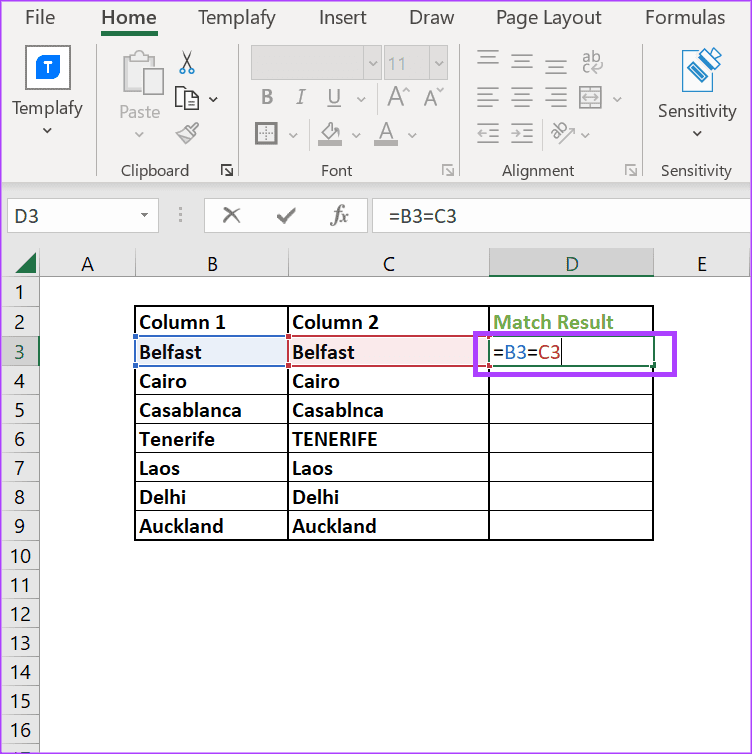The width and height of the screenshot is (752, 754).
Task: Click the Sensitivity icon
Action: click(x=701, y=70)
